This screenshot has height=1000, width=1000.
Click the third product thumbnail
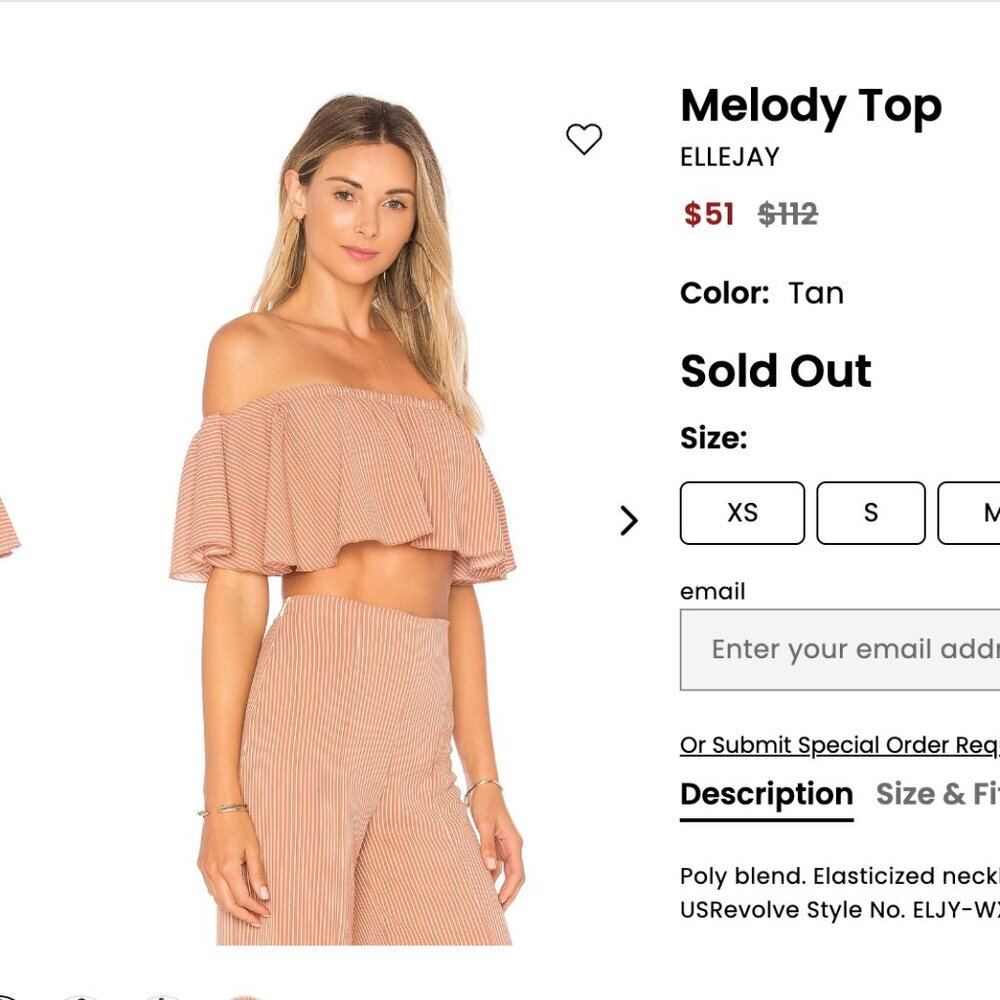(160, 997)
